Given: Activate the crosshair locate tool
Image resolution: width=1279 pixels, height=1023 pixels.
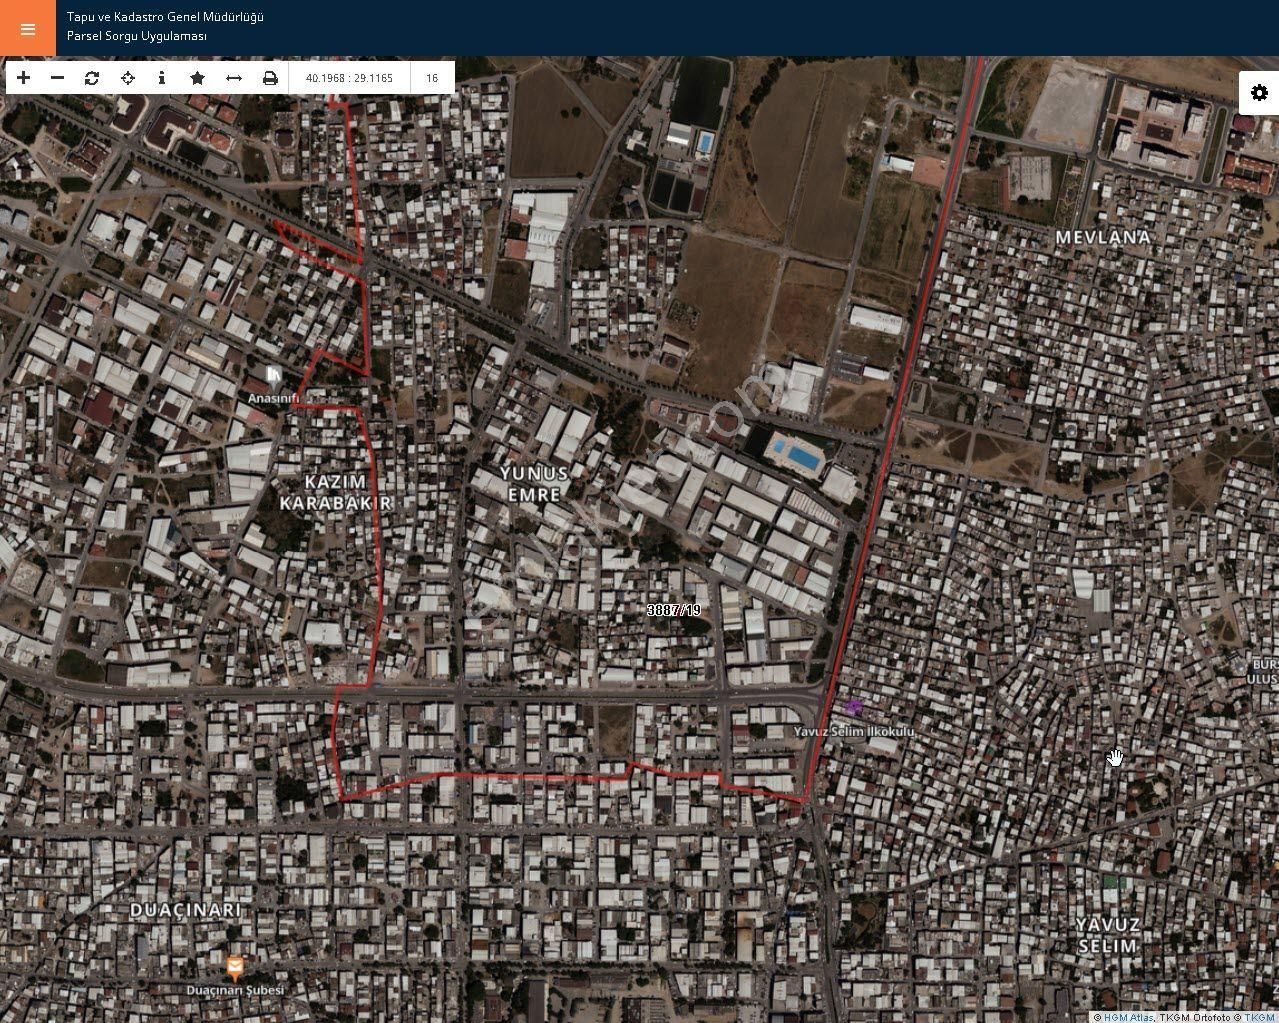Looking at the screenshot, I should coord(128,78).
